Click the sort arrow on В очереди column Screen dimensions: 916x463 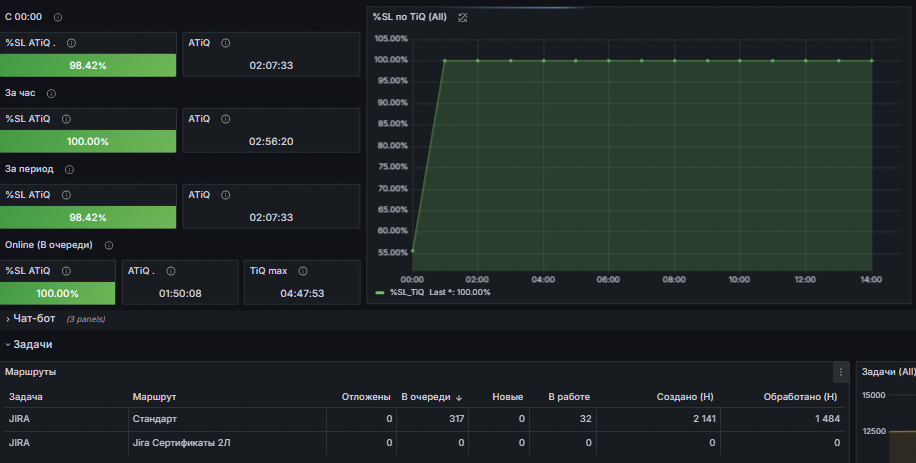[x=459, y=398]
